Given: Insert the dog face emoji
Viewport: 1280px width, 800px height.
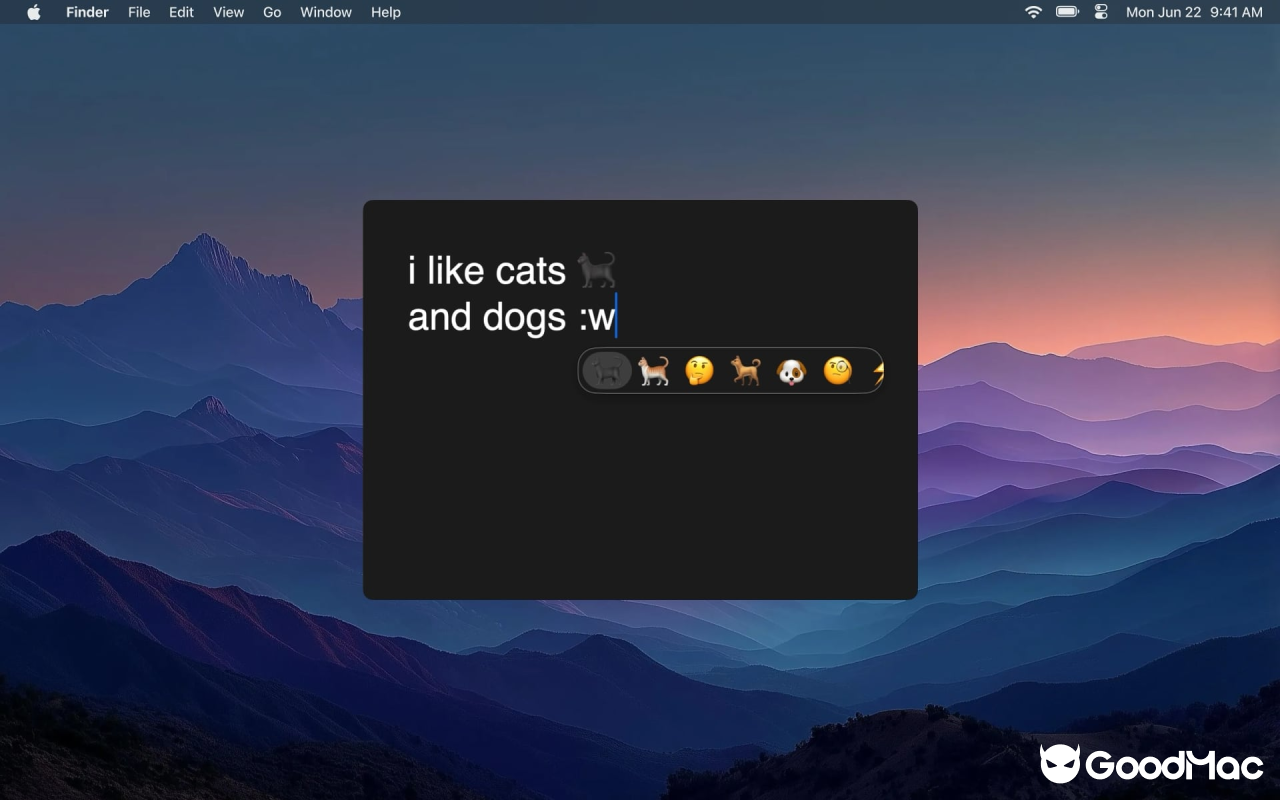Looking at the screenshot, I should click(791, 371).
